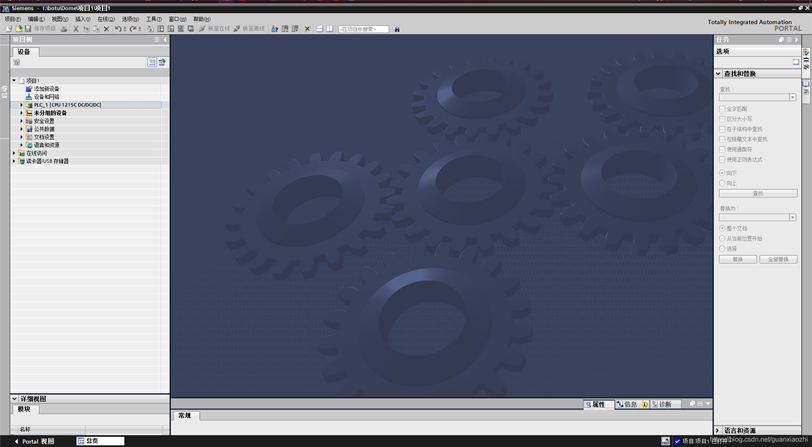The image size is (812, 447).
Task: Save the project using 保存项目
Action: 40,29
